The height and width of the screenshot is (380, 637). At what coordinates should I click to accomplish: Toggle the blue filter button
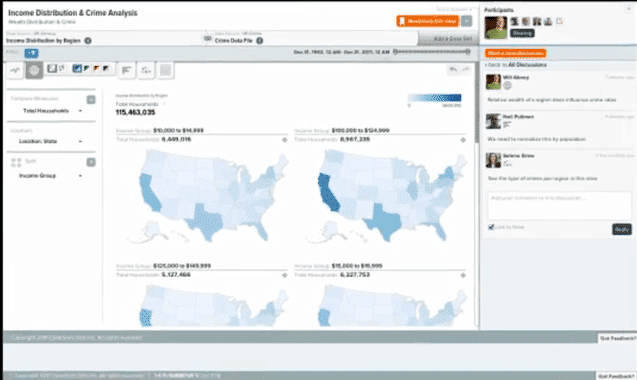31,53
